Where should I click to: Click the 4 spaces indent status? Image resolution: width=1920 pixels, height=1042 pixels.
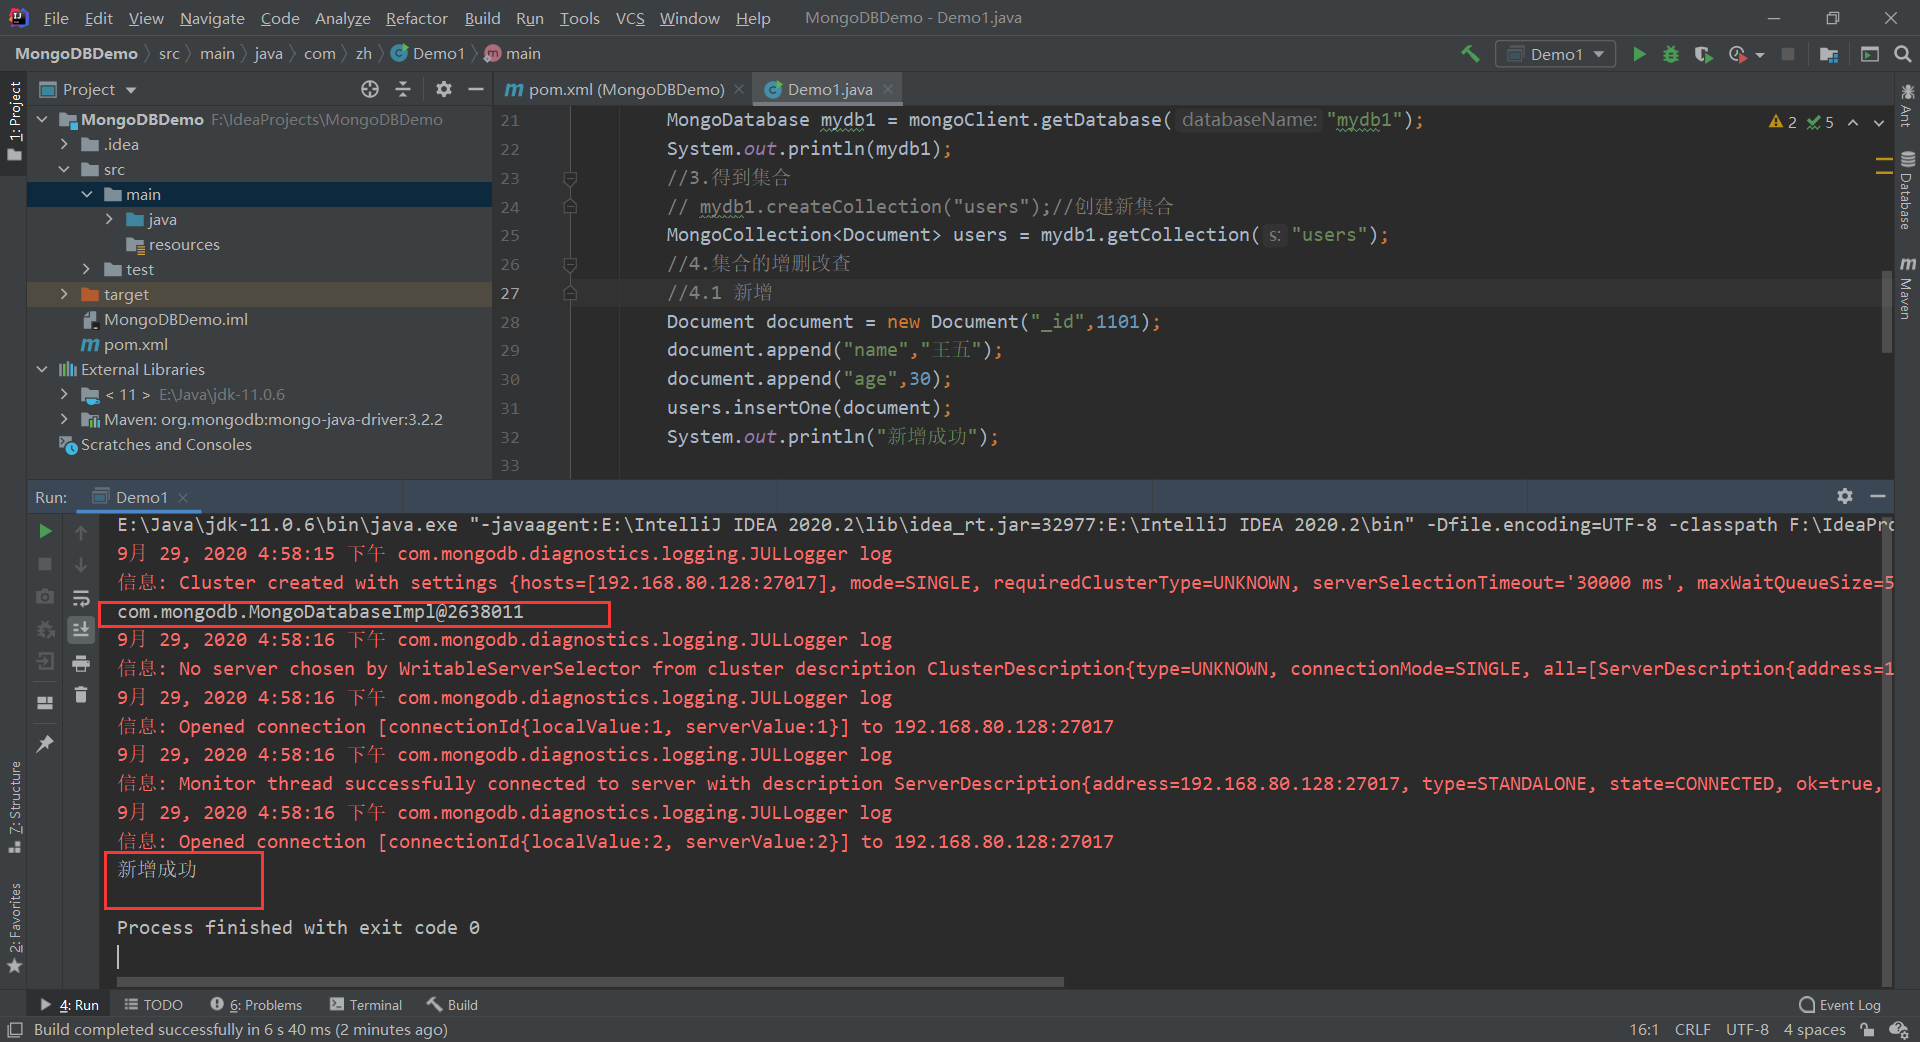[x=1814, y=1030]
